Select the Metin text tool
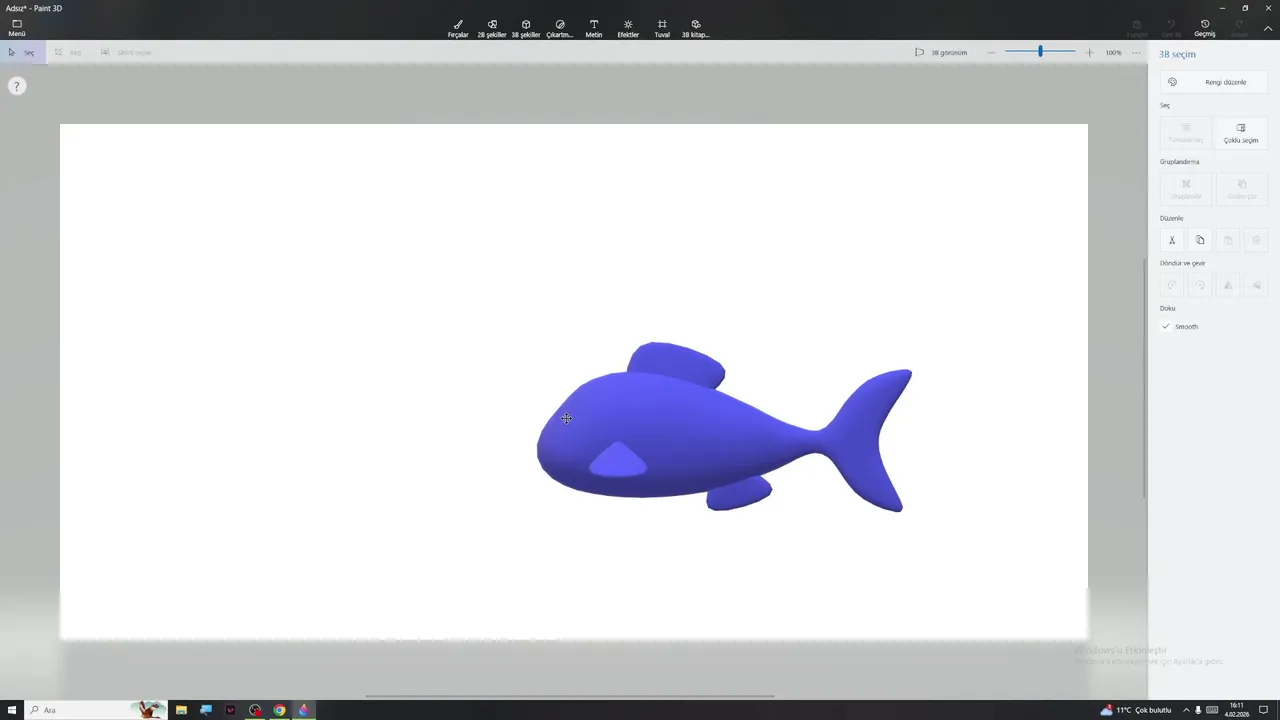The width and height of the screenshot is (1280, 720). click(x=594, y=28)
